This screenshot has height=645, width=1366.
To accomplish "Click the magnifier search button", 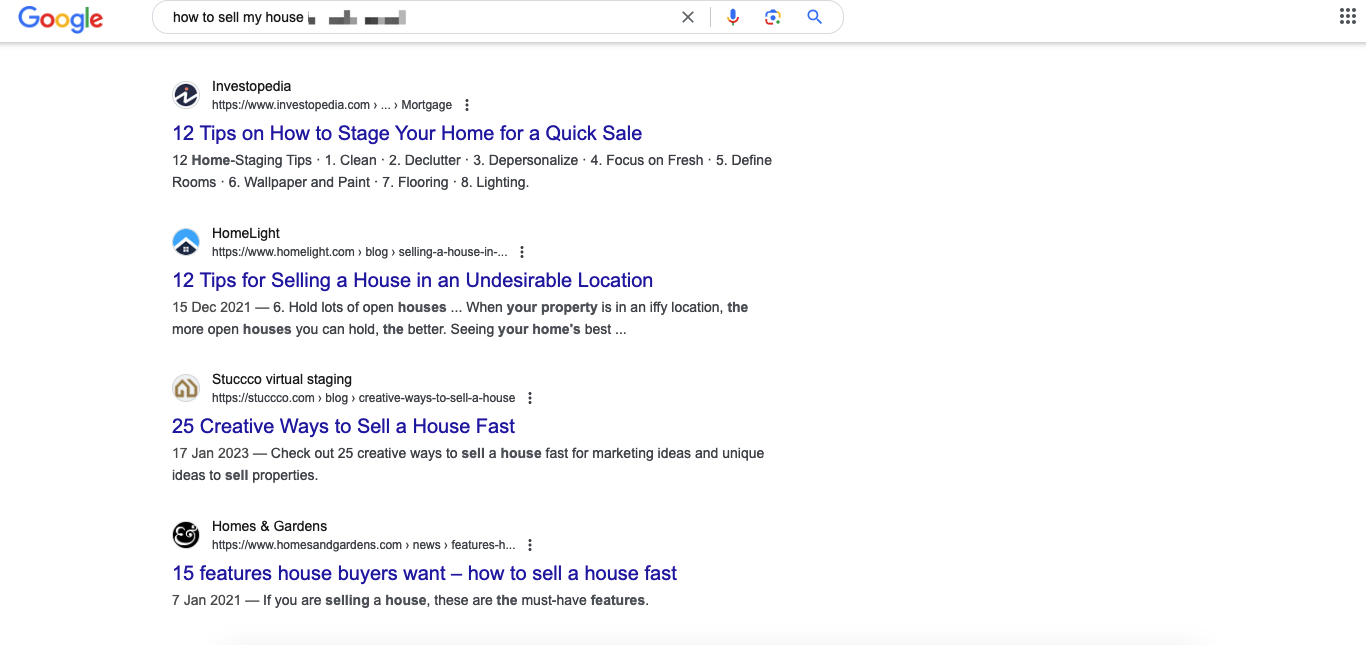I will (814, 17).
